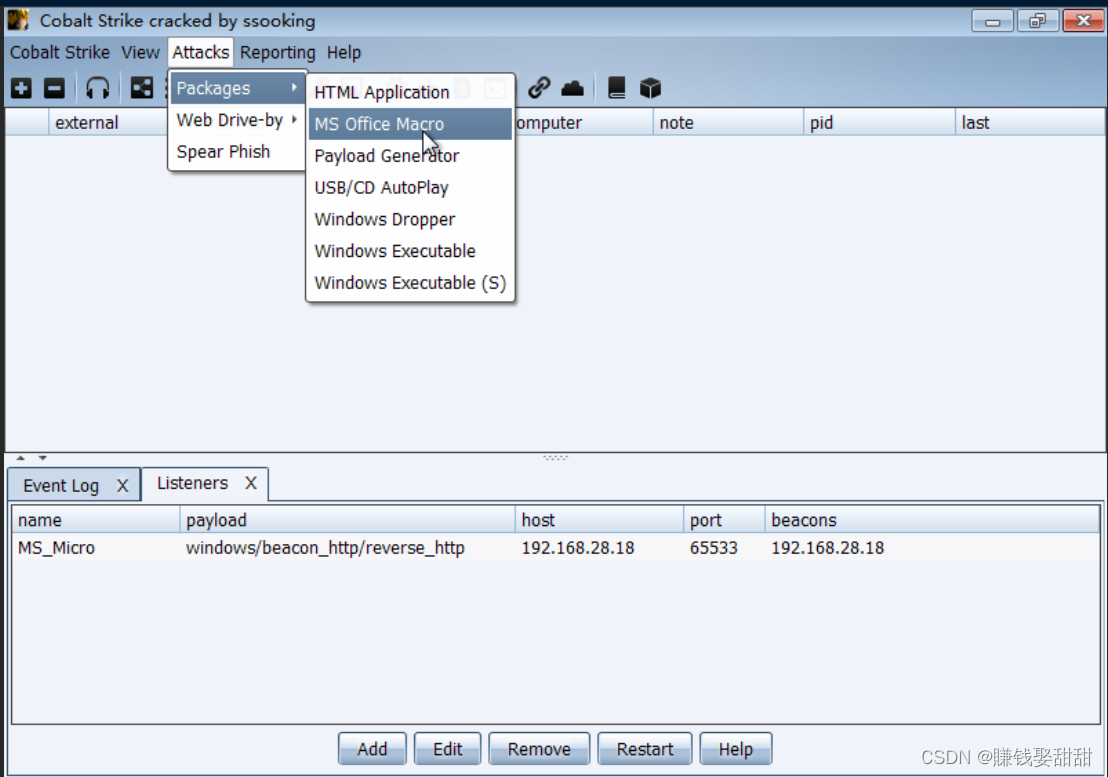This screenshot has height=777, width=1108.
Task: Sort listeners by name column
Action: point(96,520)
